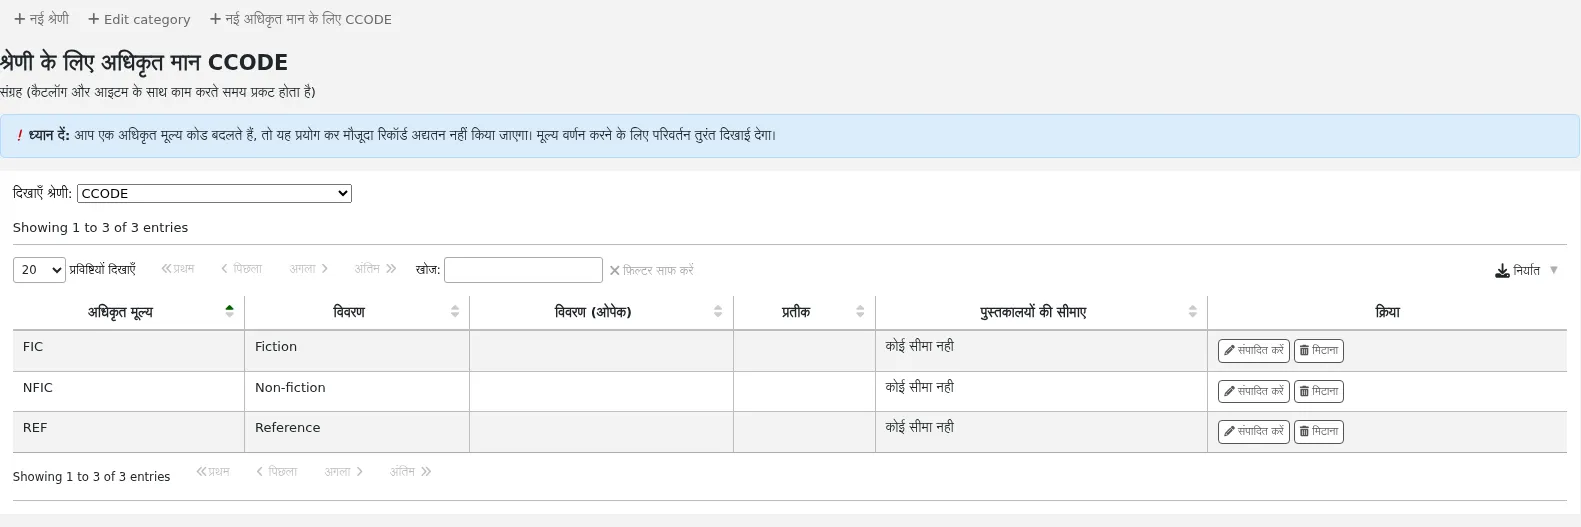Add new authorized value for CCODE
Image resolution: width=1581 pixels, height=527 pixels.
tap(301, 19)
